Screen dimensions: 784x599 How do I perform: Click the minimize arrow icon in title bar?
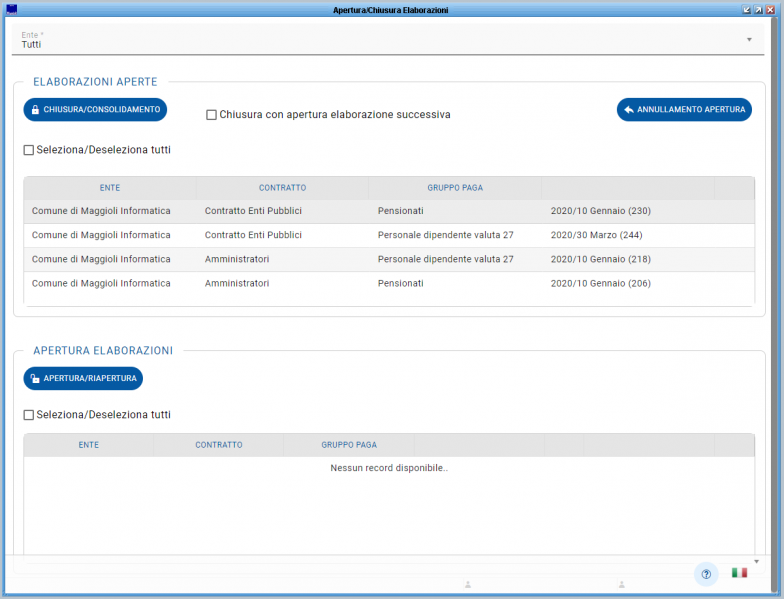[746, 9]
